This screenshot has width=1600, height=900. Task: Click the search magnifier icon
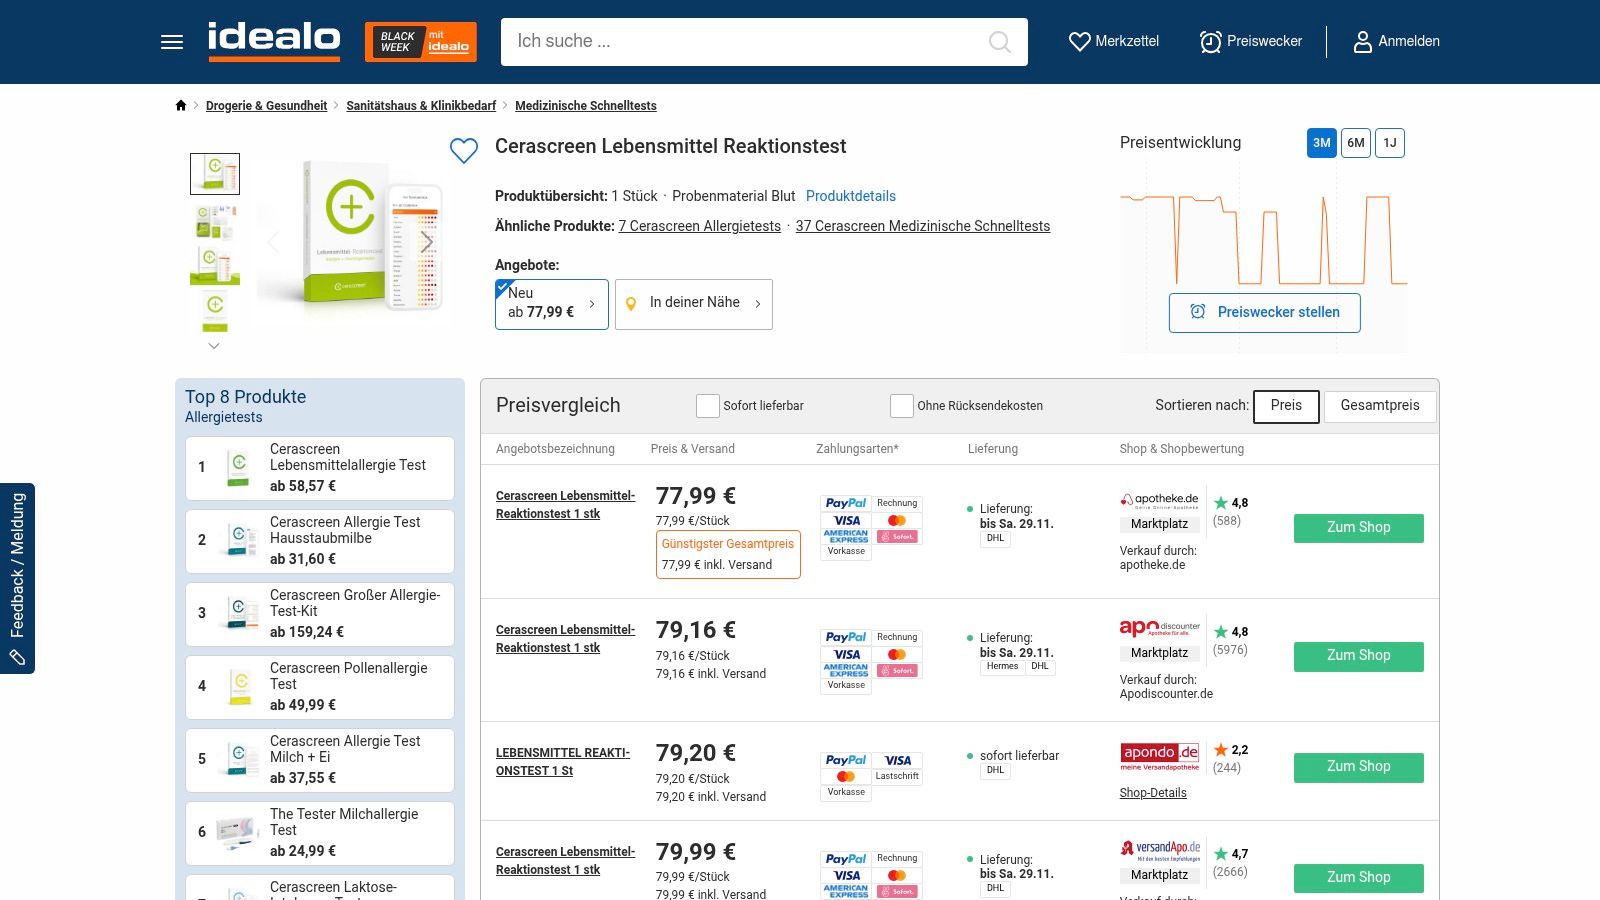pos(999,42)
